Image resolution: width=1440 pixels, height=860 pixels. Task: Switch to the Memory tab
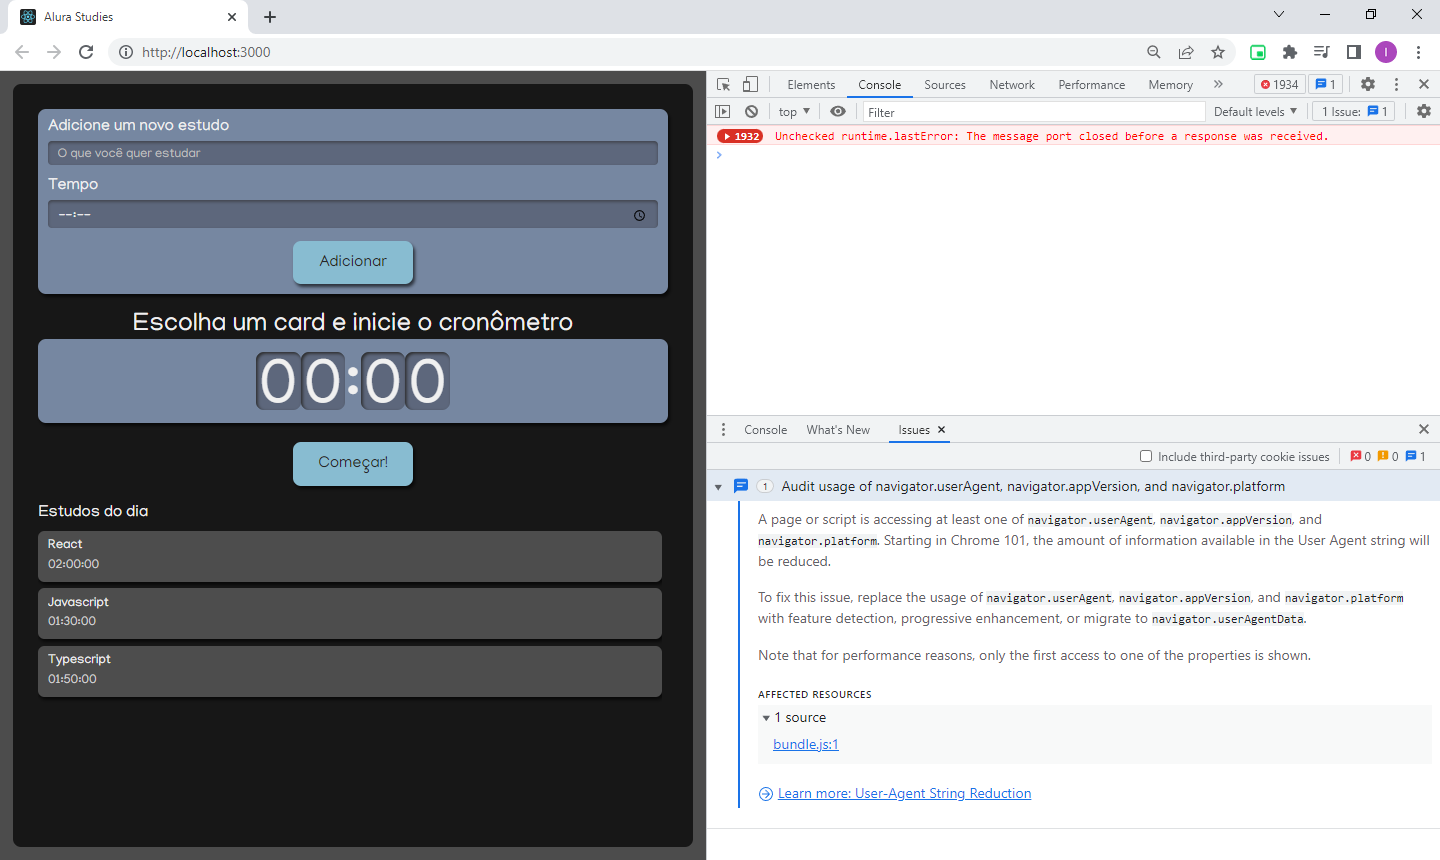click(x=1170, y=85)
